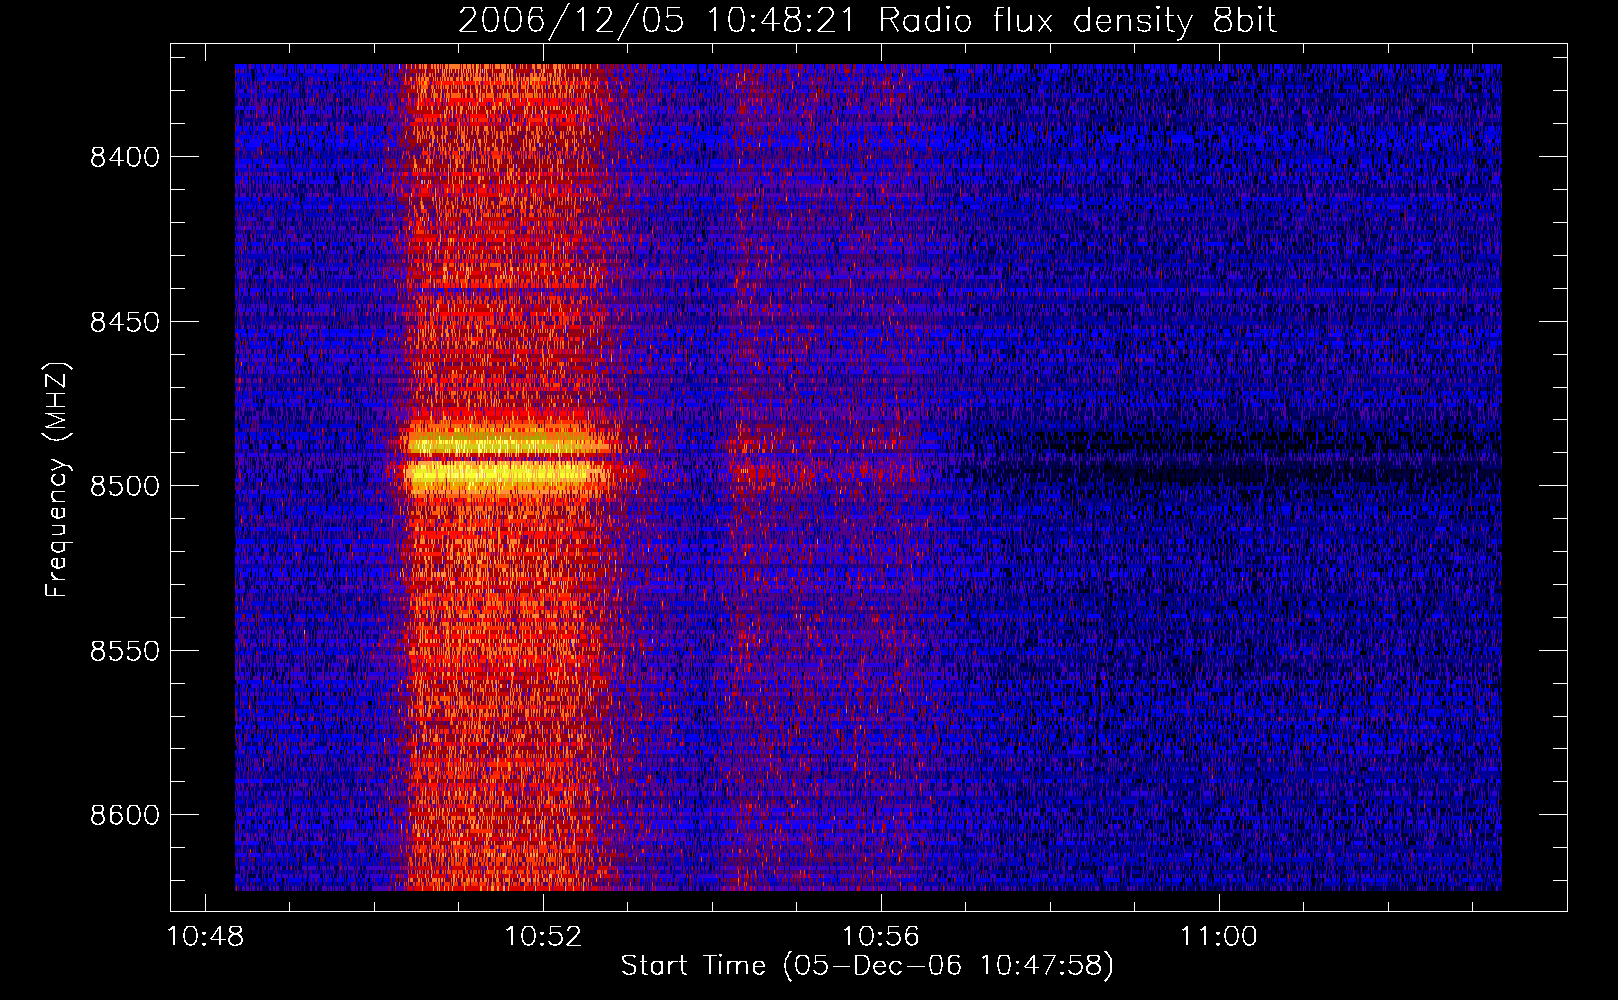Click the plot title '2006/12/05 10:48:21 Radio flux density 8bit'

(868, 20)
